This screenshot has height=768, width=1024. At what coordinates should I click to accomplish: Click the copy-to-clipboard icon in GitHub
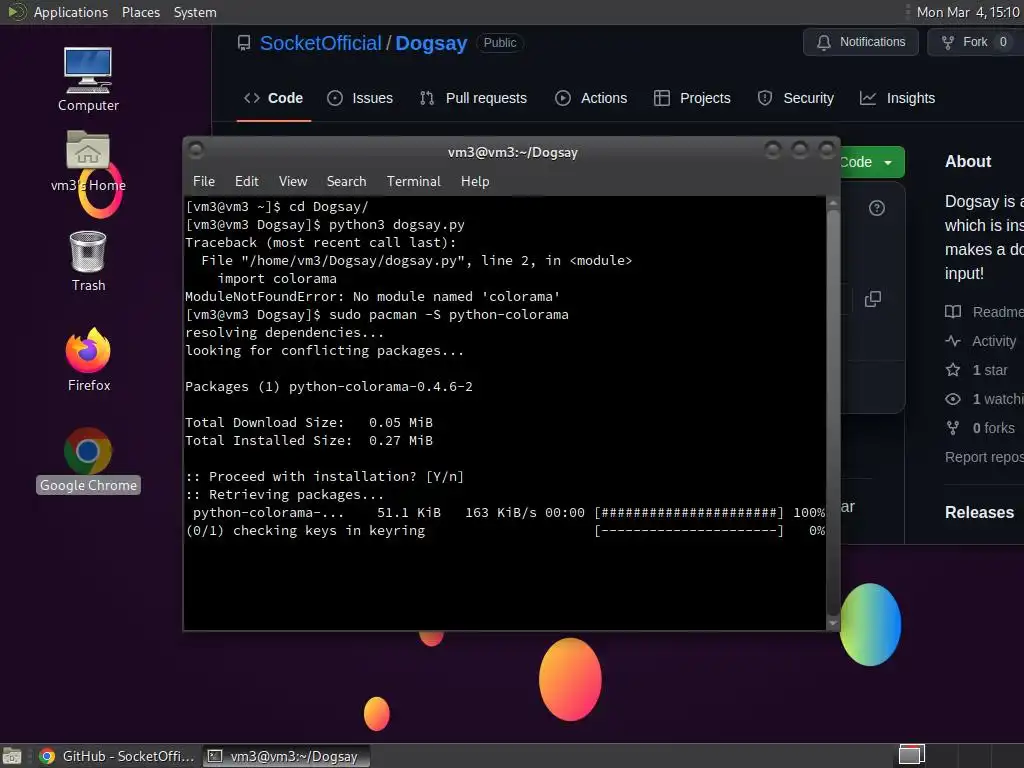click(872, 299)
